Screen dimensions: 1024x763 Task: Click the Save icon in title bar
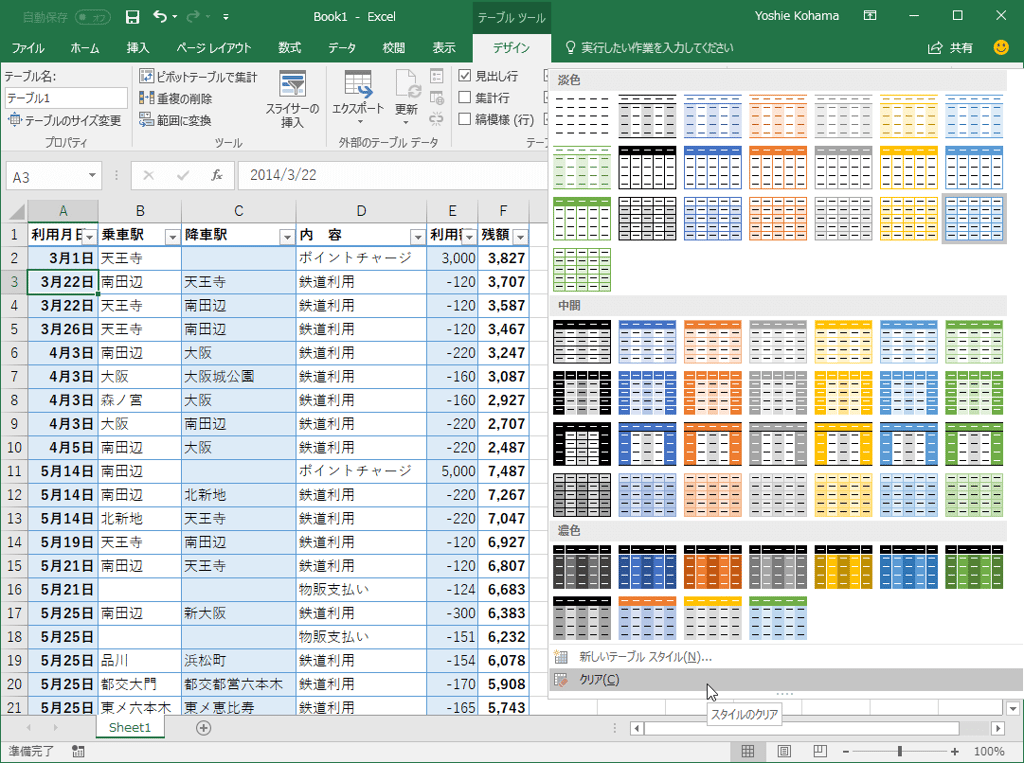coord(133,17)
